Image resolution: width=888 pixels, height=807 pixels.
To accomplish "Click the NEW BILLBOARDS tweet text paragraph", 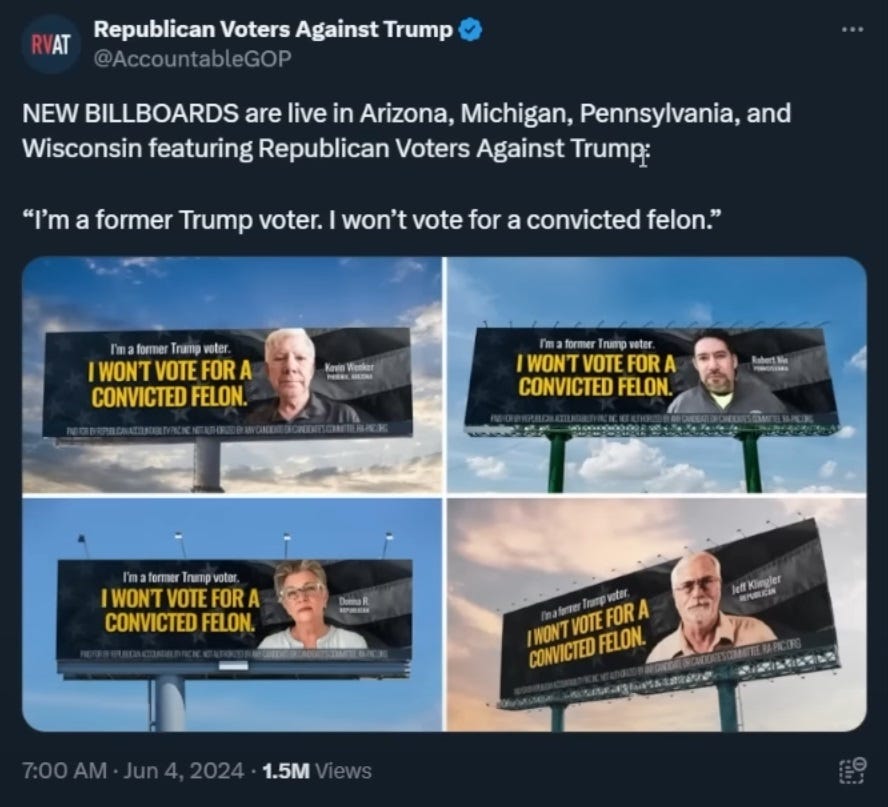I will tap(407, 131).
